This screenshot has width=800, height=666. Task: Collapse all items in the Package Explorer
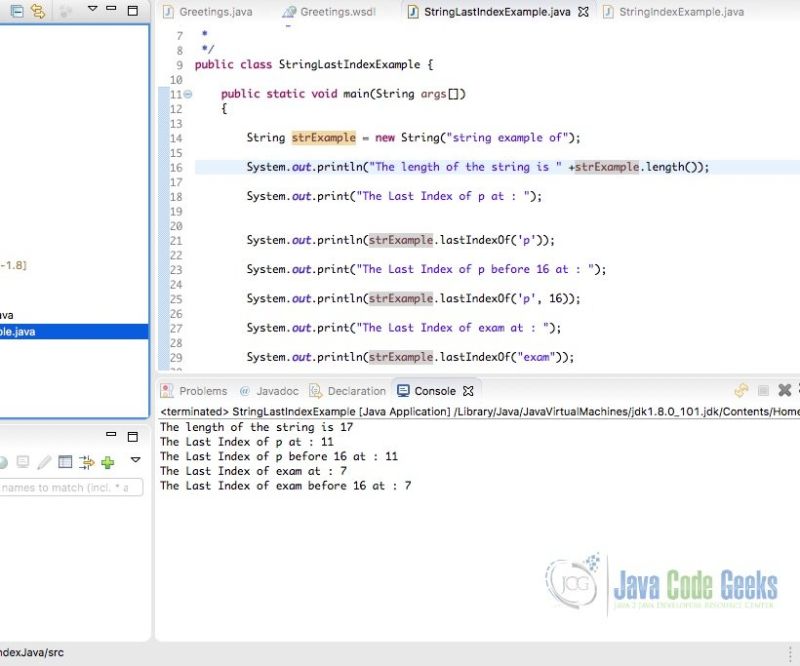(17, 10)
